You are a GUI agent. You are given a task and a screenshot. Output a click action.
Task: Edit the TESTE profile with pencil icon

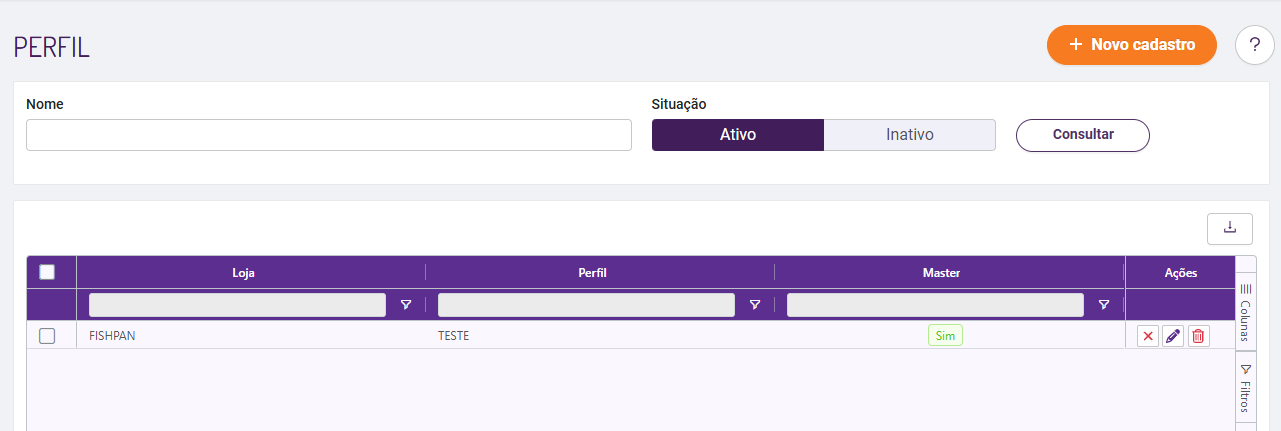pyautogui.click(x=1173, y=336)
